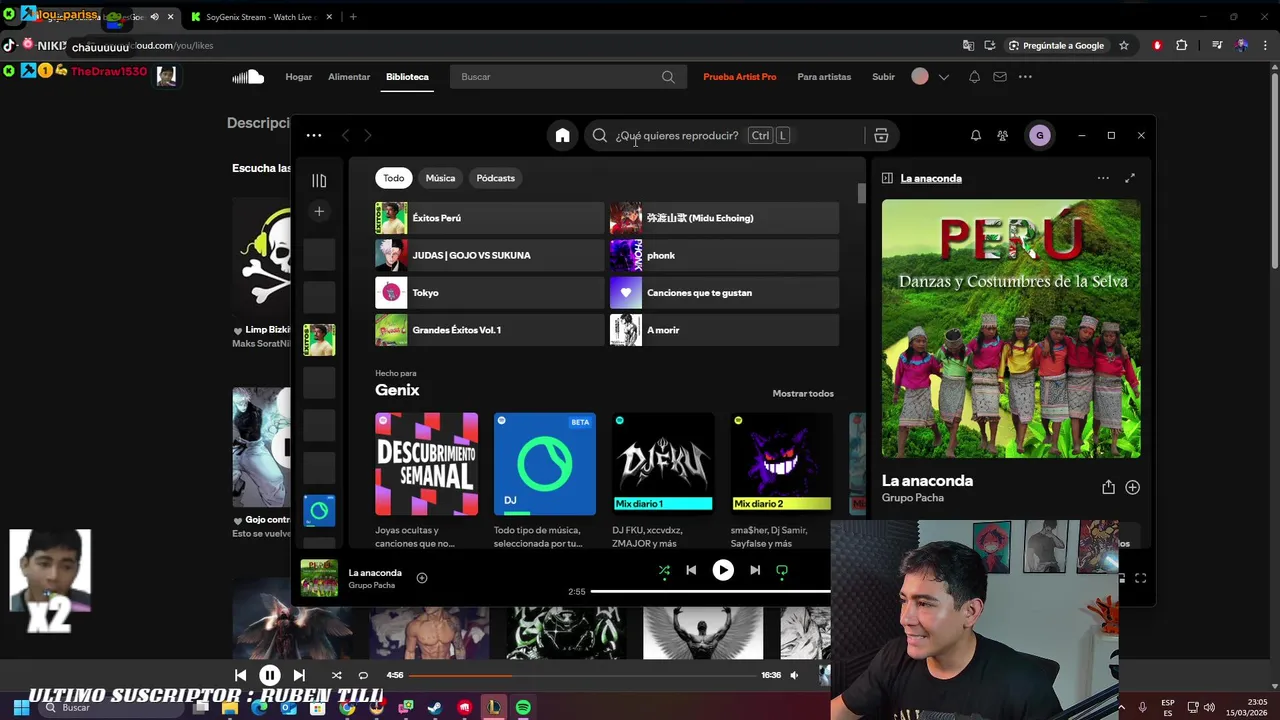Expand the Now Playing view to fullscreen
This screenshot has height=720, width=1280.
(1130, 178)
